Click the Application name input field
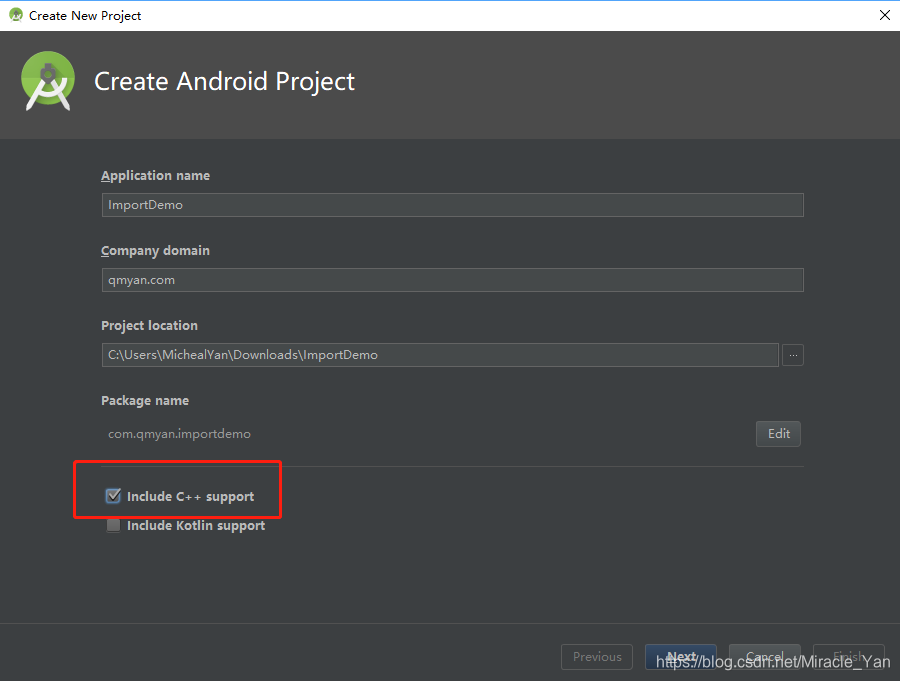 point(452,205)
